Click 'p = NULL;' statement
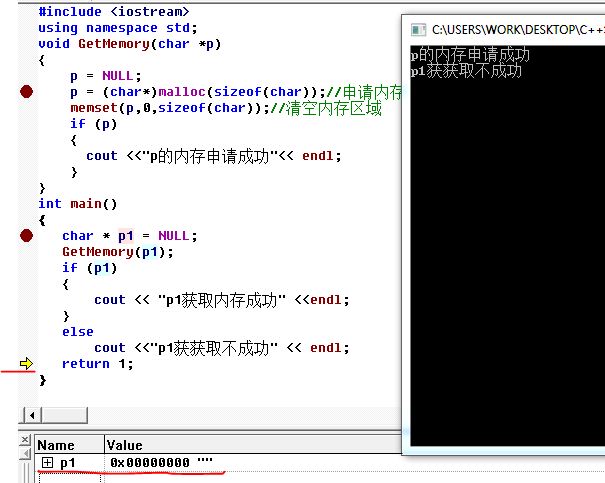This screenshot has height=483, width=605. tap(106, 76)
